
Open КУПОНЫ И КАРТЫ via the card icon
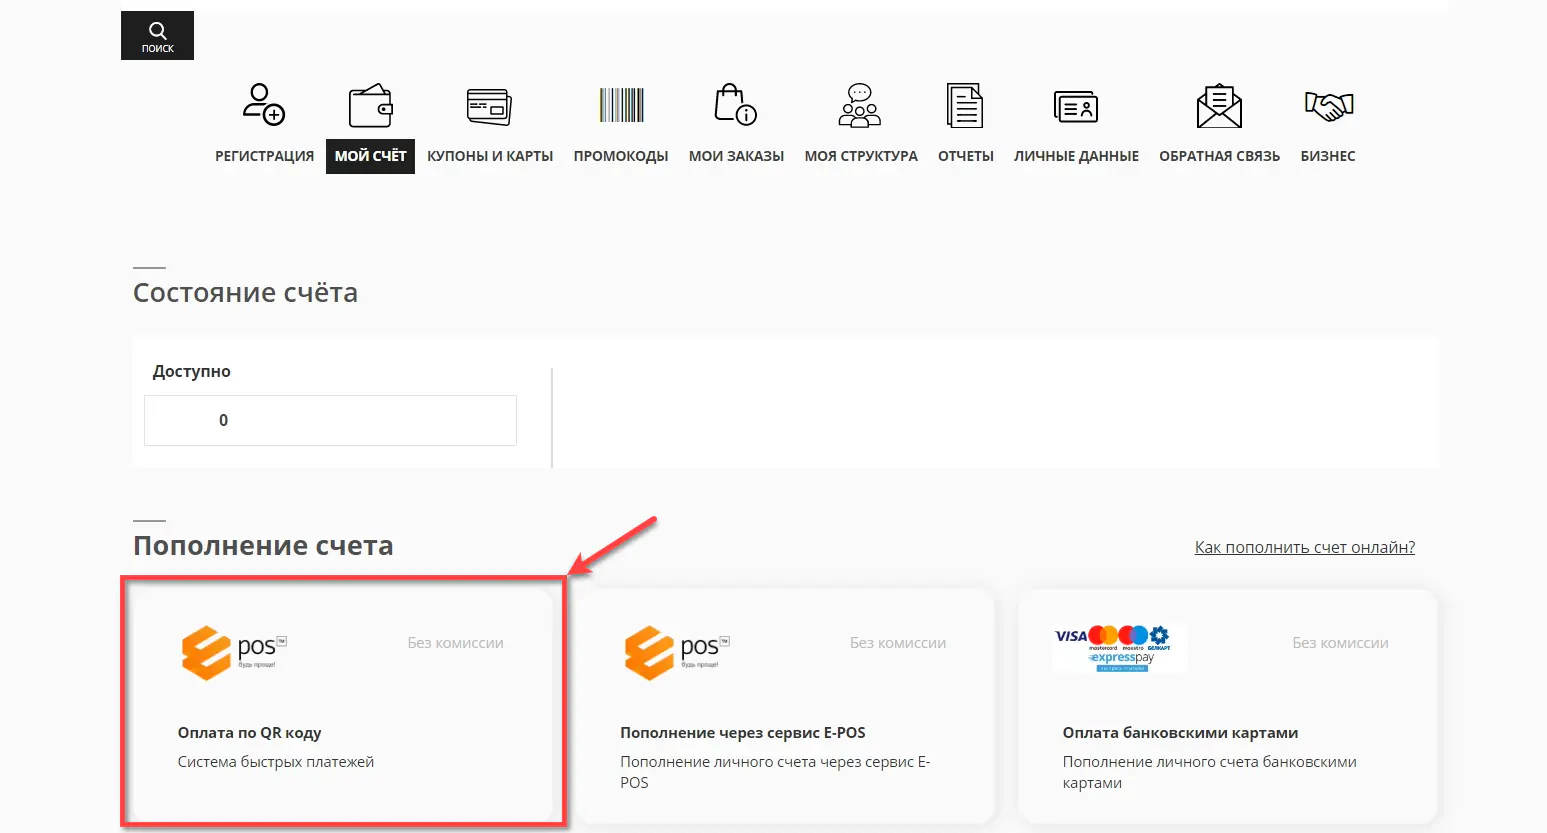tap(489, 105)
